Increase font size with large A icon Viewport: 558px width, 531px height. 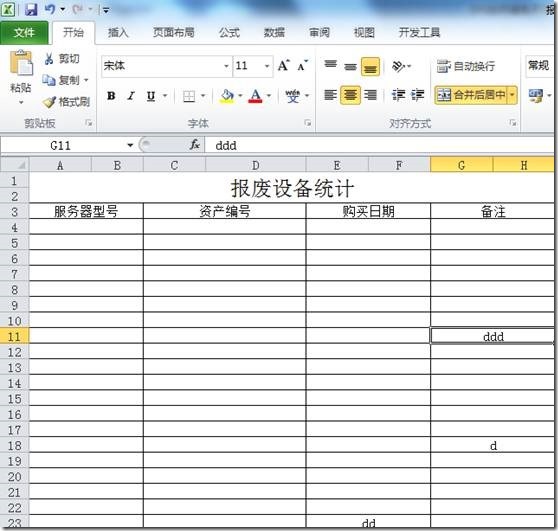284,65
